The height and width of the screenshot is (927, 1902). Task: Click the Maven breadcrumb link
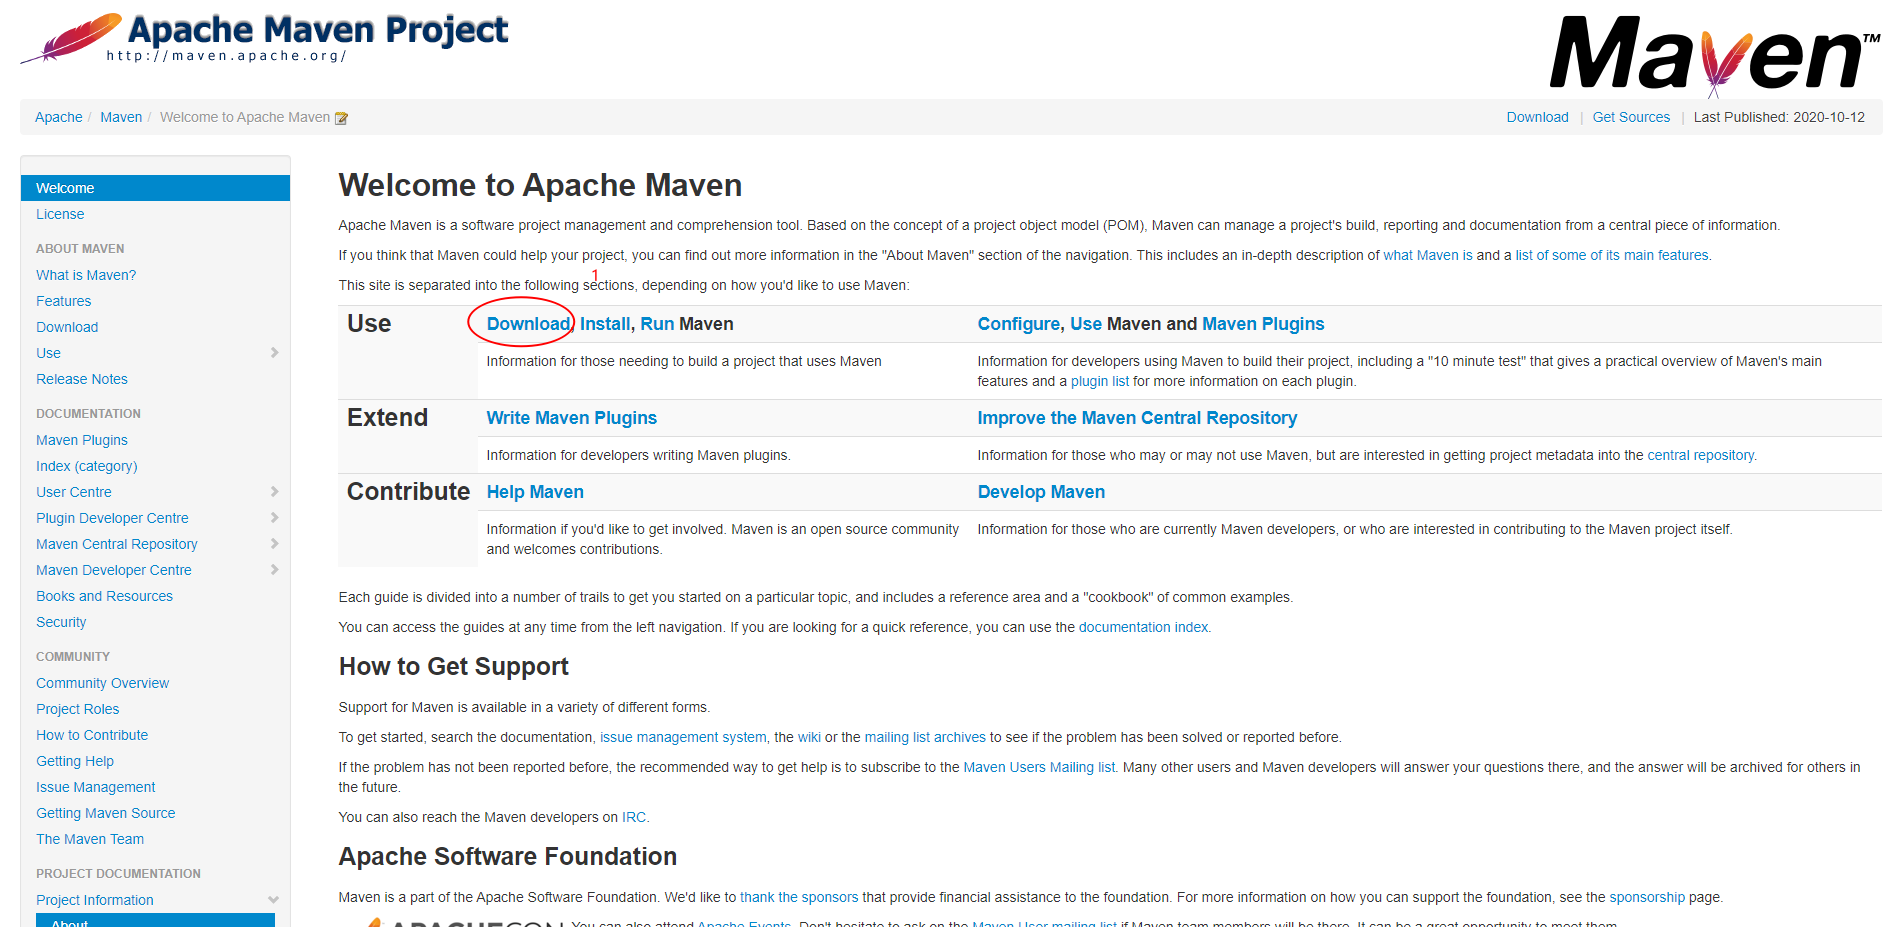pos(121,117)
